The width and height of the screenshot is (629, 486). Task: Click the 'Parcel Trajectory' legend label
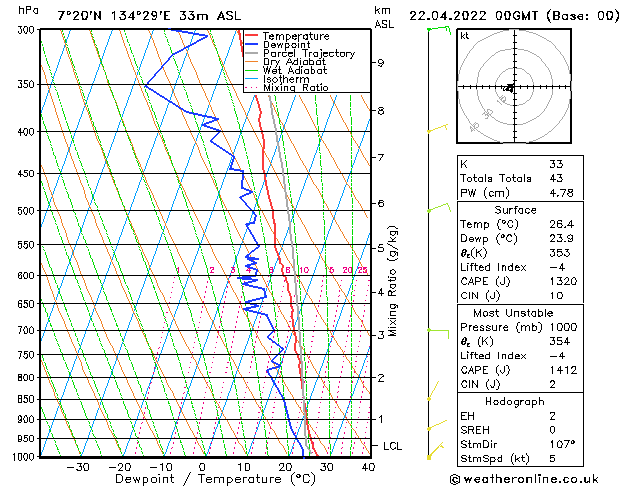[309, 53]
